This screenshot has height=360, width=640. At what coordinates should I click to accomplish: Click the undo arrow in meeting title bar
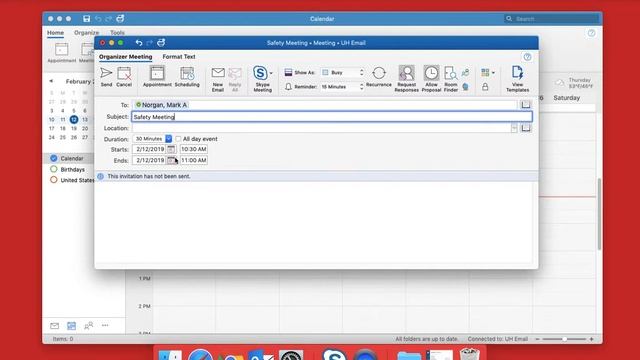[x=139, y=42]
